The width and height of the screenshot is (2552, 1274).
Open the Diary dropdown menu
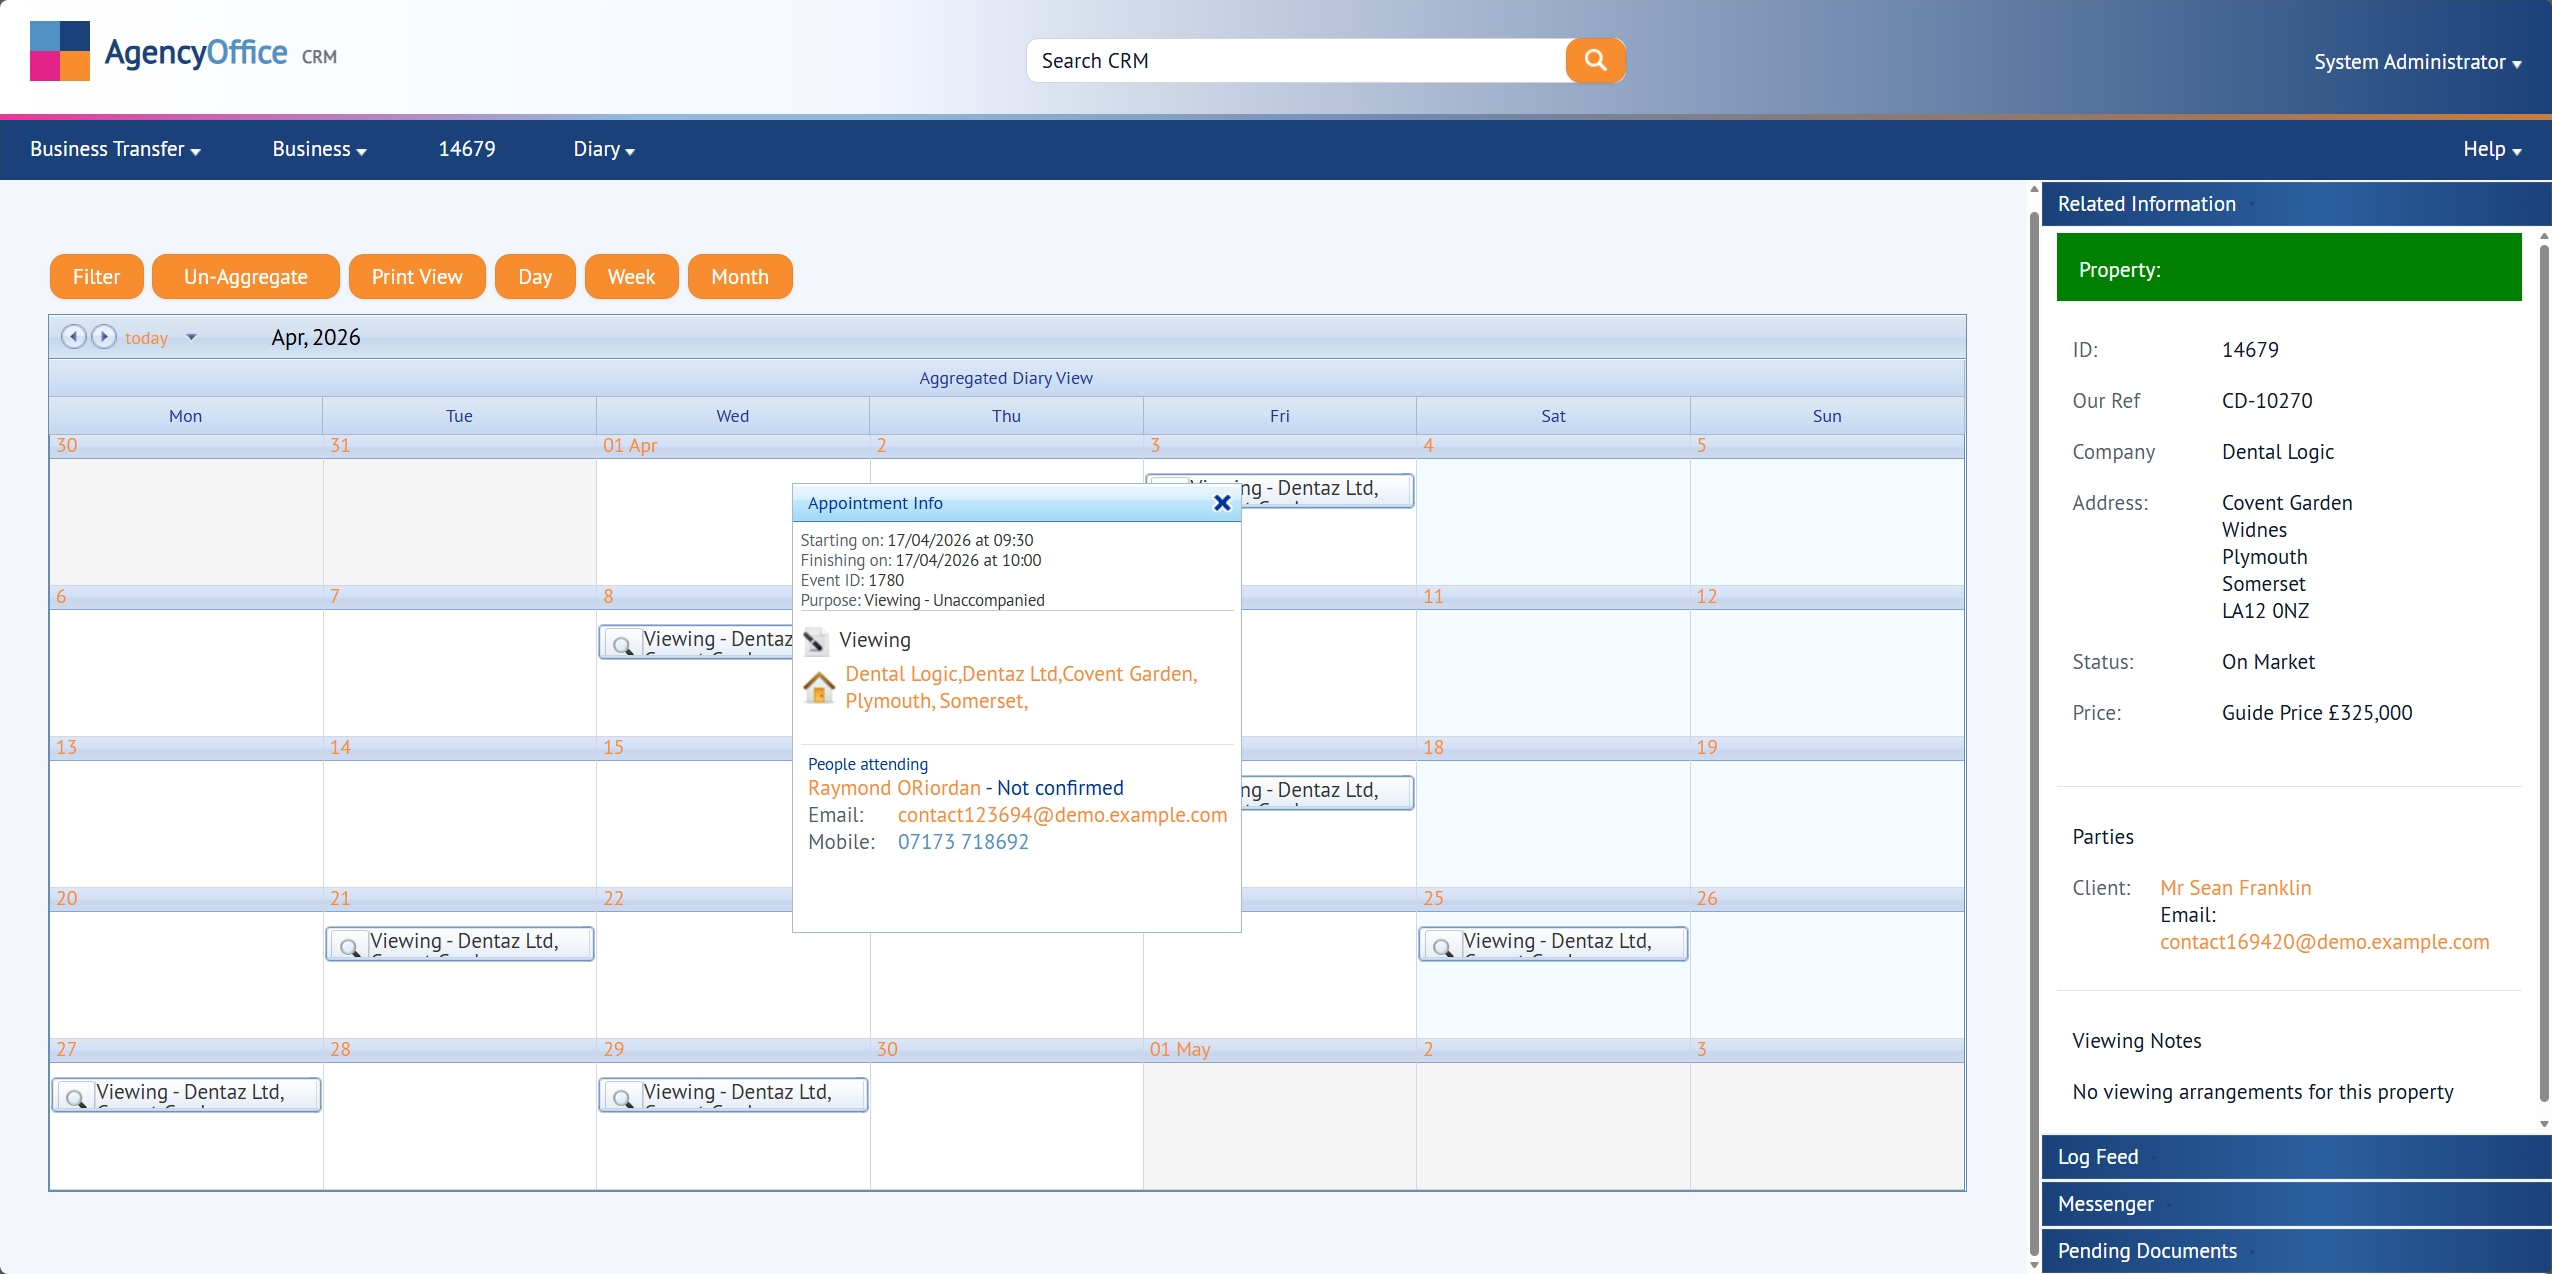click(x=603, y=148)
